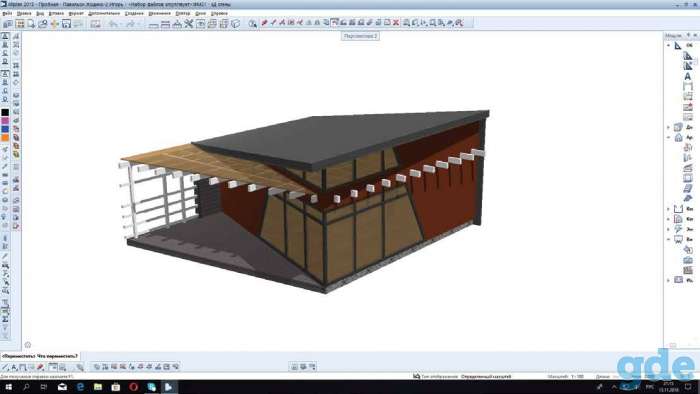The width and height of the screenshot is (700, 394).
Task: Open Task View on taskbar
Action: [44, 387]
